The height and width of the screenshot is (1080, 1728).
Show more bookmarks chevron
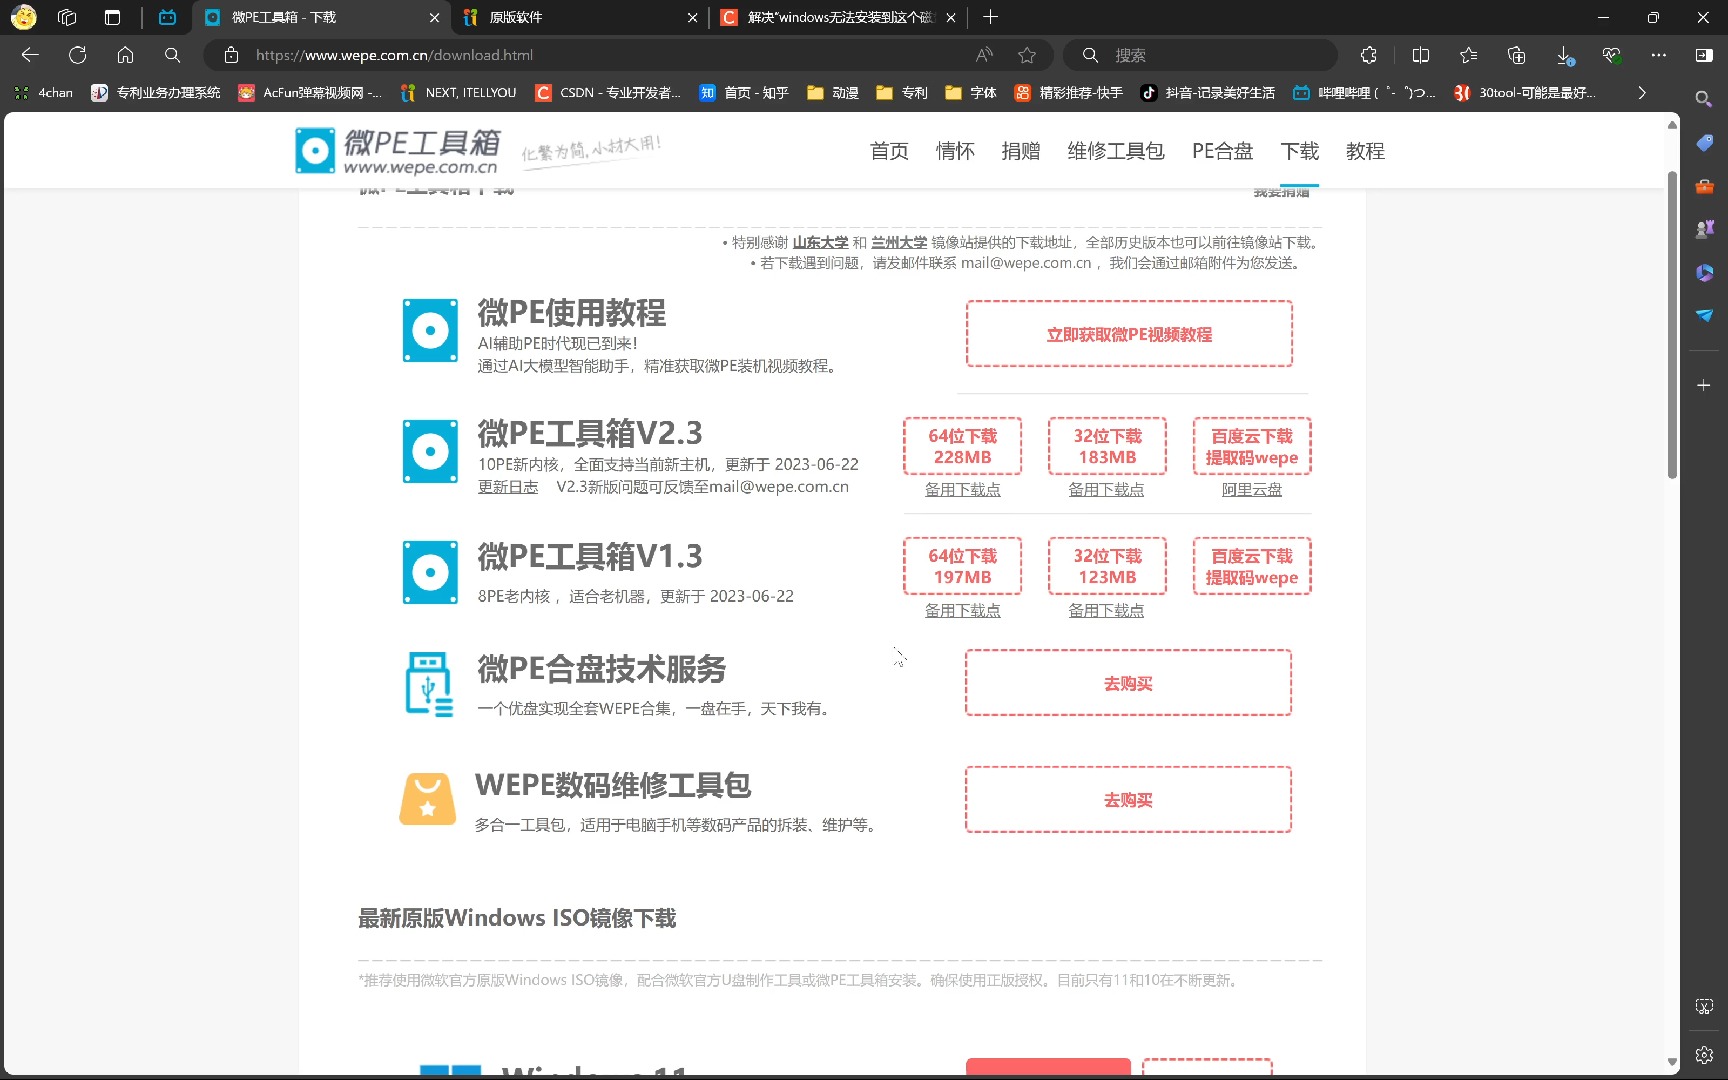1641,93
